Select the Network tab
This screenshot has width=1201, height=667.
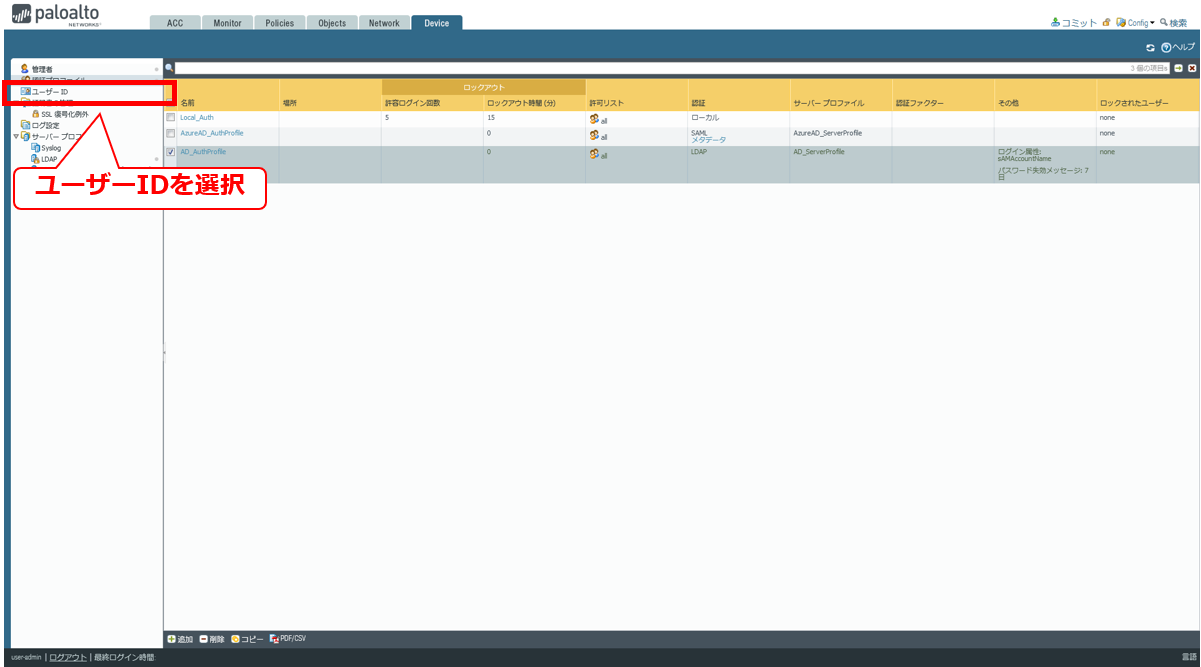pyautogui.click(x=384, y=23)
